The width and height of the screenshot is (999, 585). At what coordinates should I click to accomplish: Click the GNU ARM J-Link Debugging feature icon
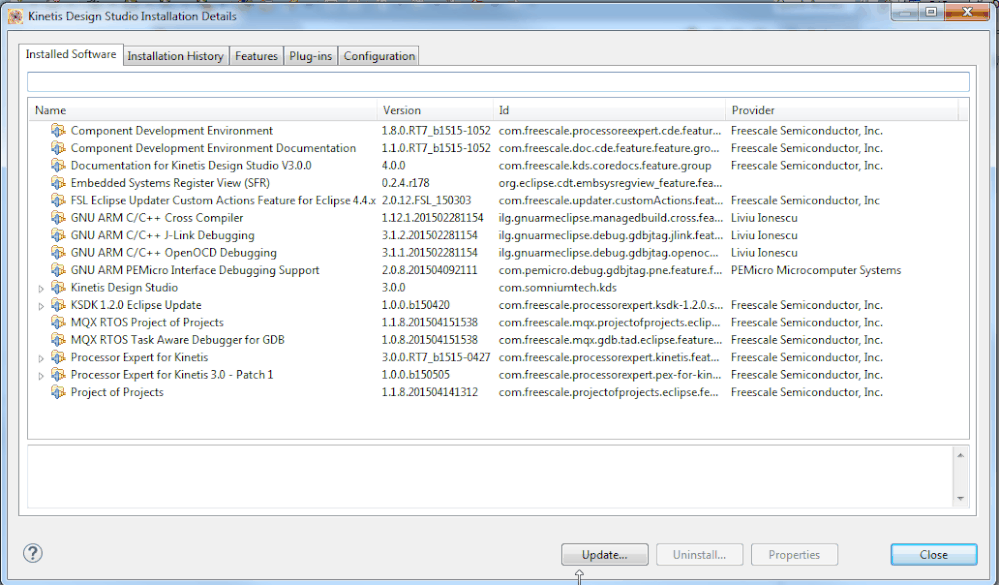[58, 235]
